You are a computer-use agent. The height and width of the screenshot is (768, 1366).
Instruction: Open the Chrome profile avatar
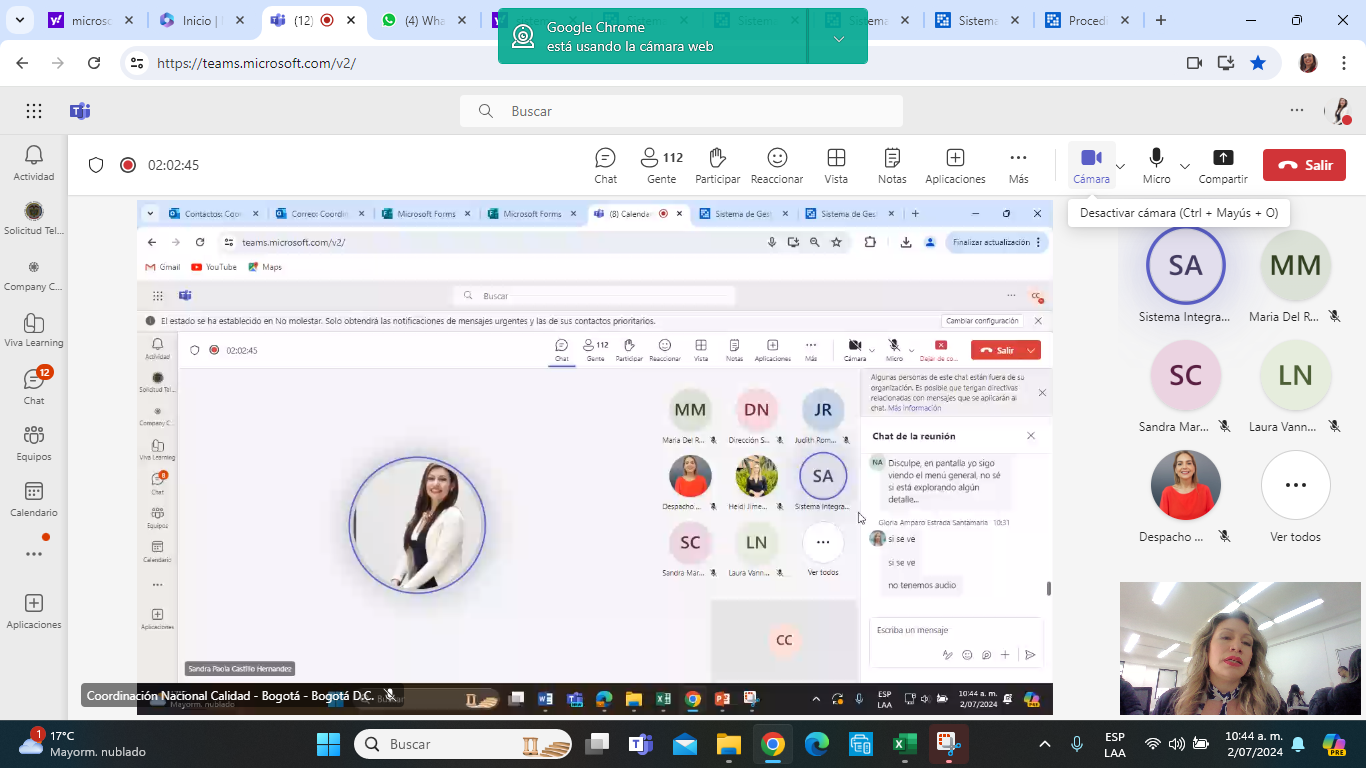click(x=1308, y=63)
